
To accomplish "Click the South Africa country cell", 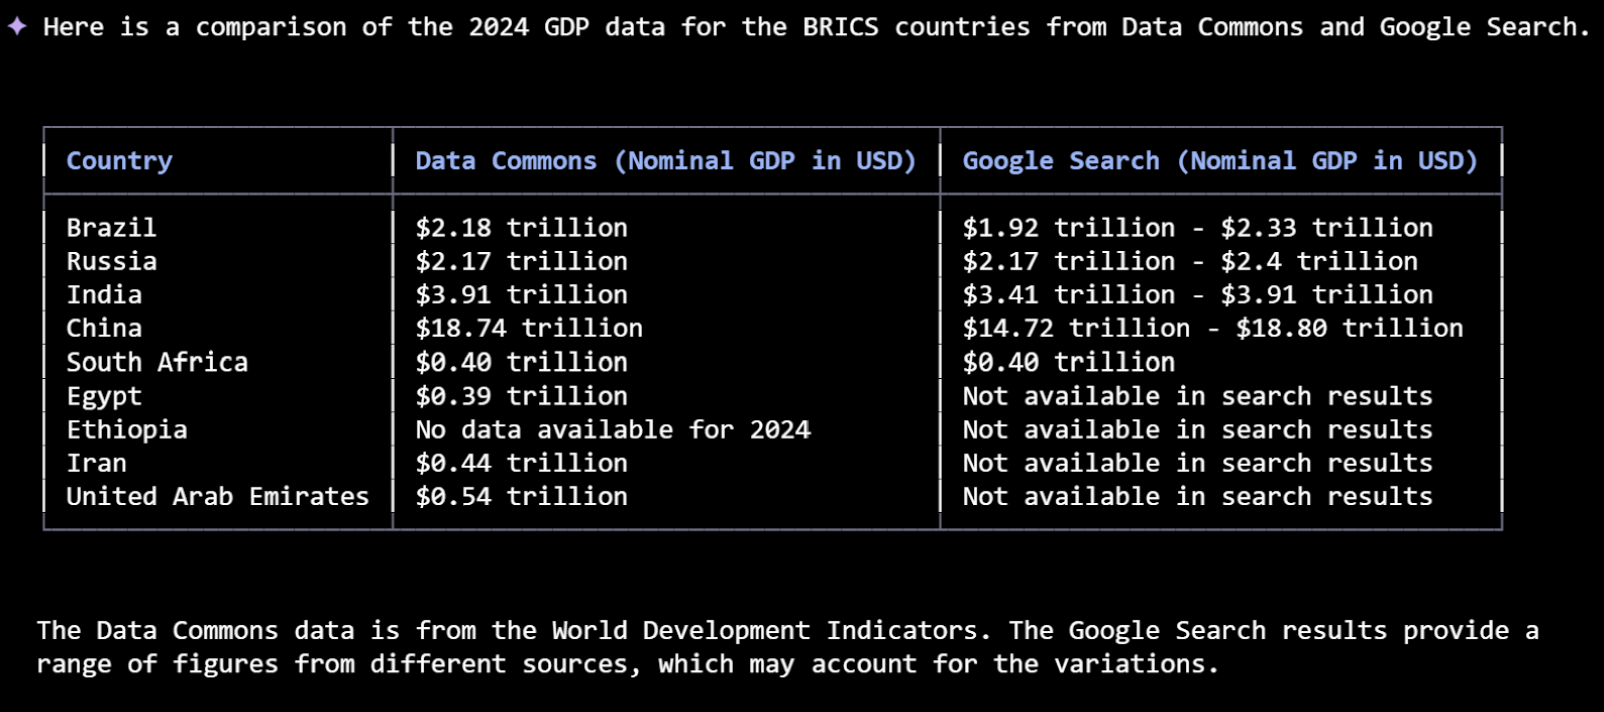I will click(x=157, y=362).
